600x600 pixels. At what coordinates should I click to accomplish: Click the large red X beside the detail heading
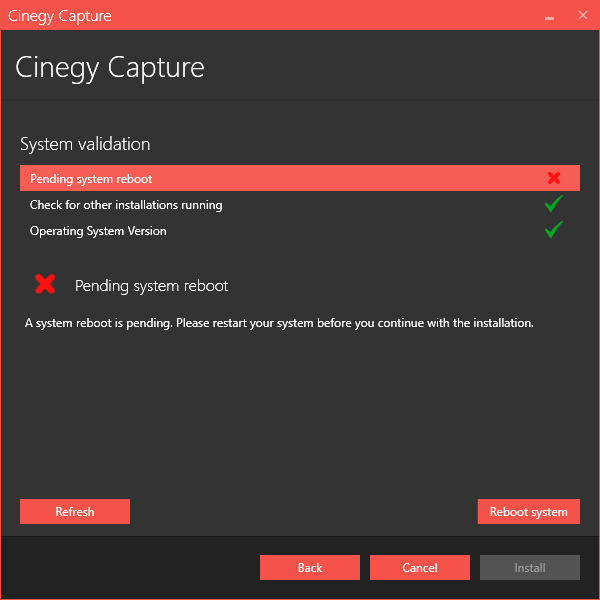(45, 285)
